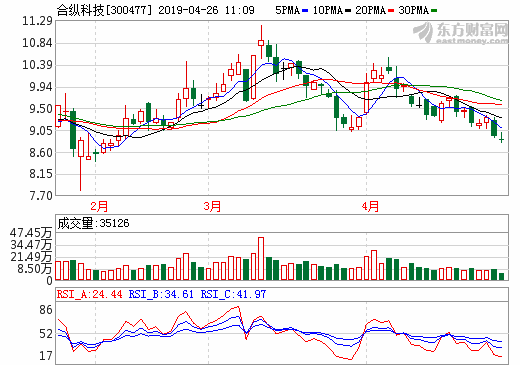The width and height of the screenshot is (520, 365).
Task: Click the 3月 month marker
Action: [212, 206]
